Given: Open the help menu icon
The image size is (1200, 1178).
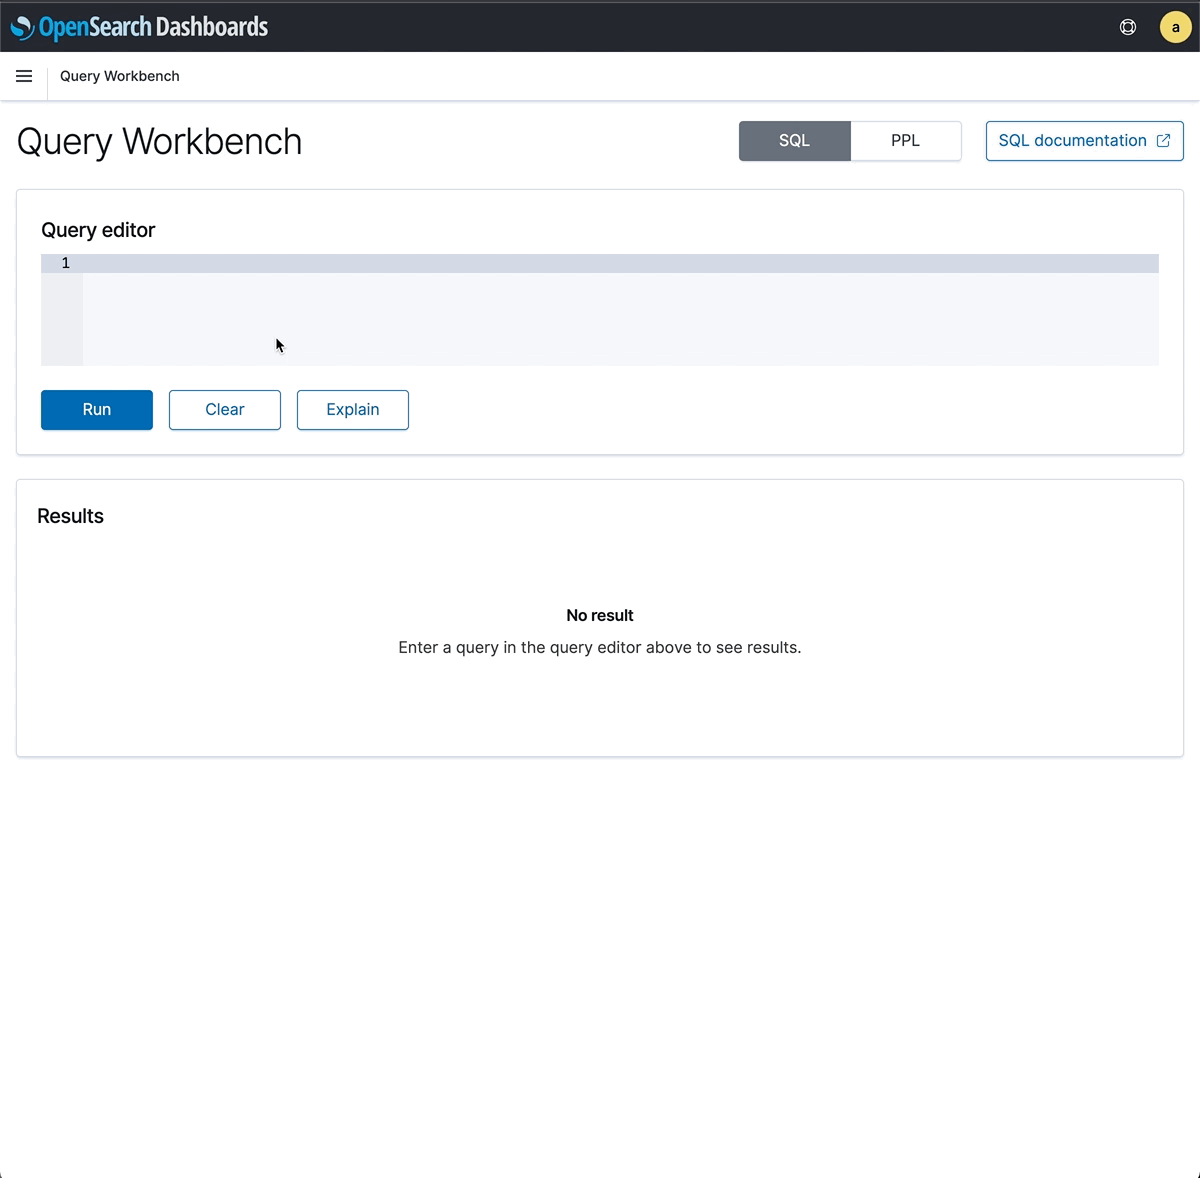Looking at the screenshot, I should (1128, 27).
